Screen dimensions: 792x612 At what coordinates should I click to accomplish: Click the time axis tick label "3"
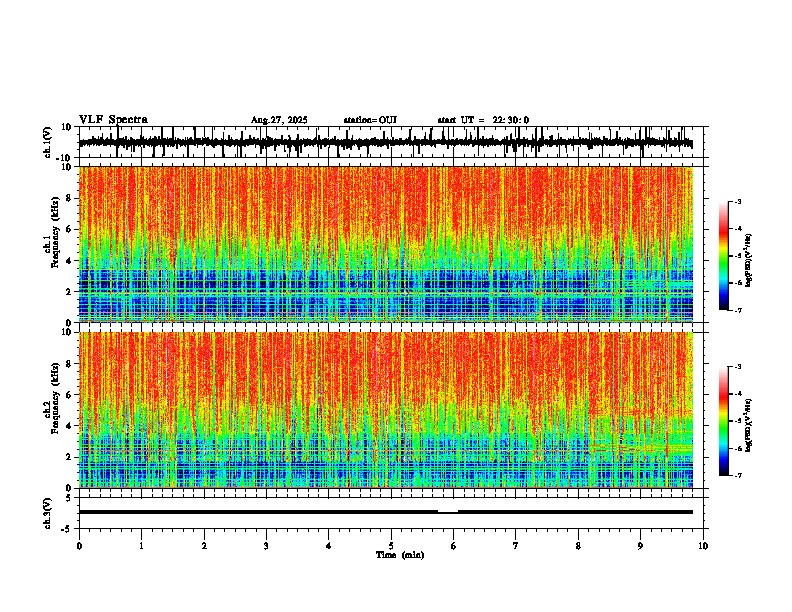pyautogui.click(x=266, y=546)
